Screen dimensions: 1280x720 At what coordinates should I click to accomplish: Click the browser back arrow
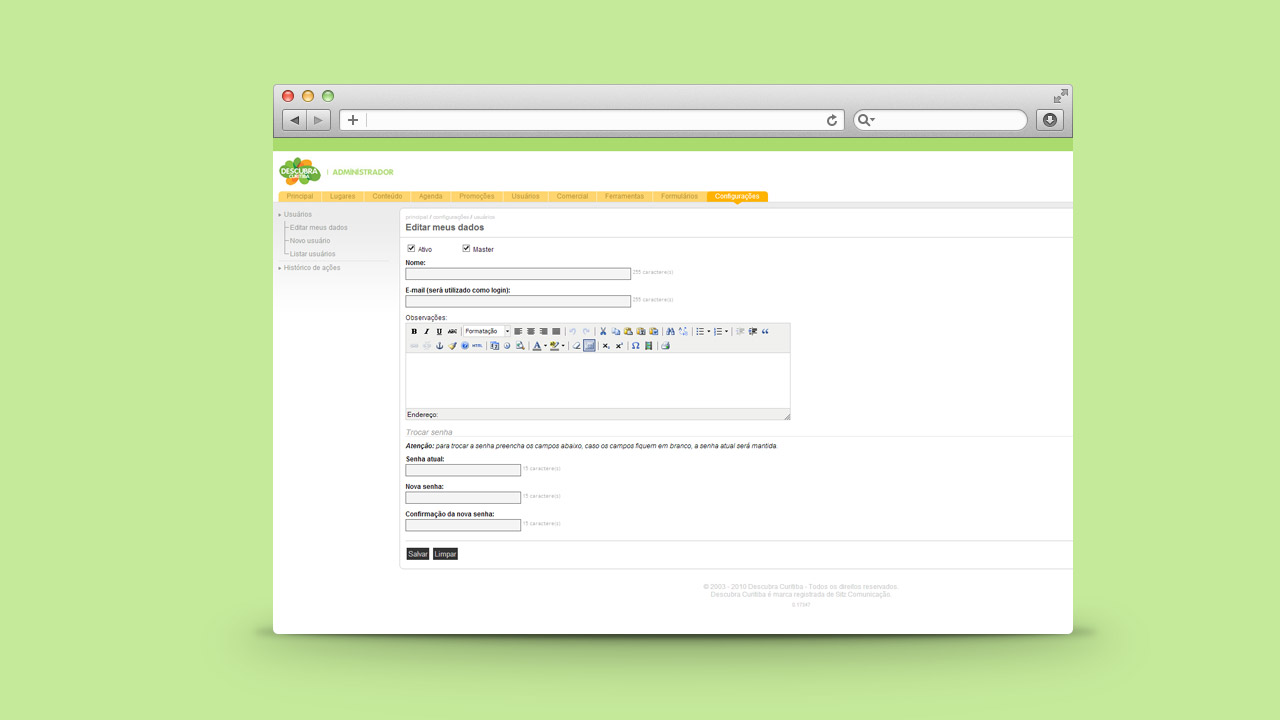294,120
